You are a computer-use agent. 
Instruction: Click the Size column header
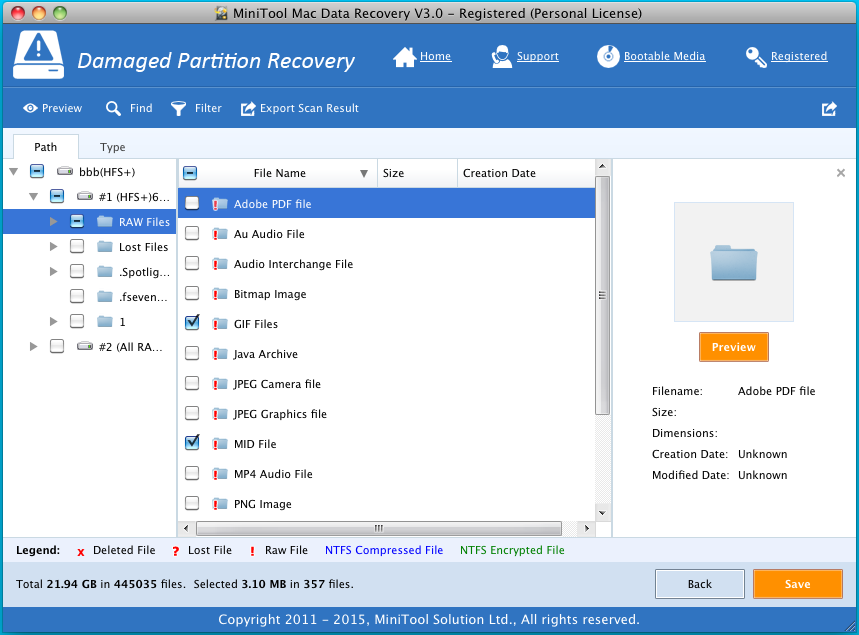[x=417, y=173]
